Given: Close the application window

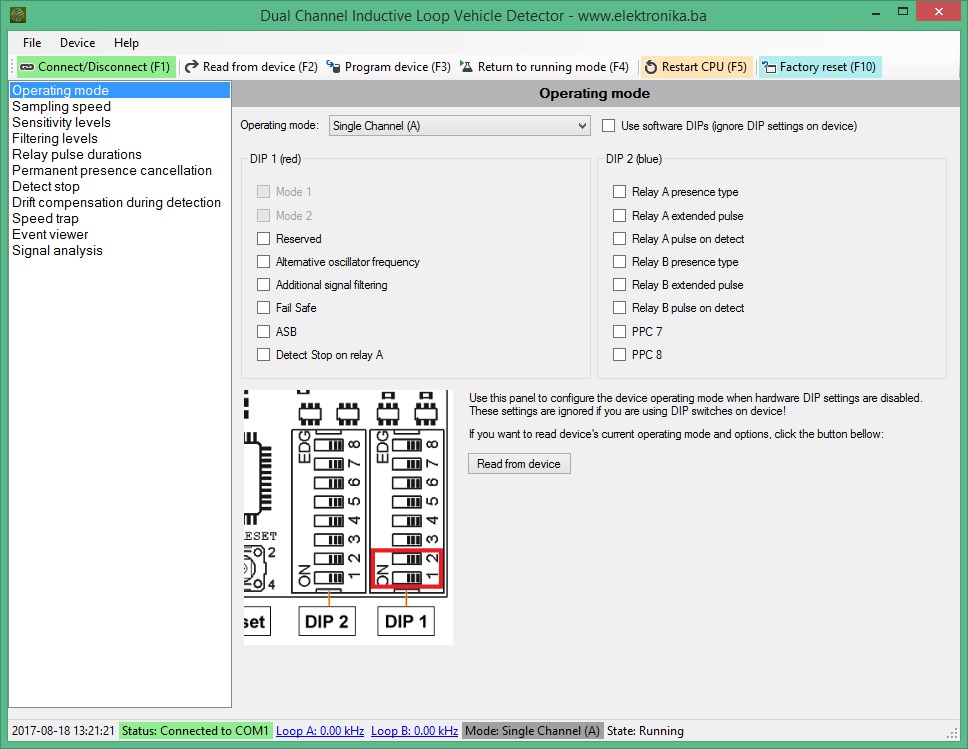Looking at the screenshot, I should click(938, 12).
